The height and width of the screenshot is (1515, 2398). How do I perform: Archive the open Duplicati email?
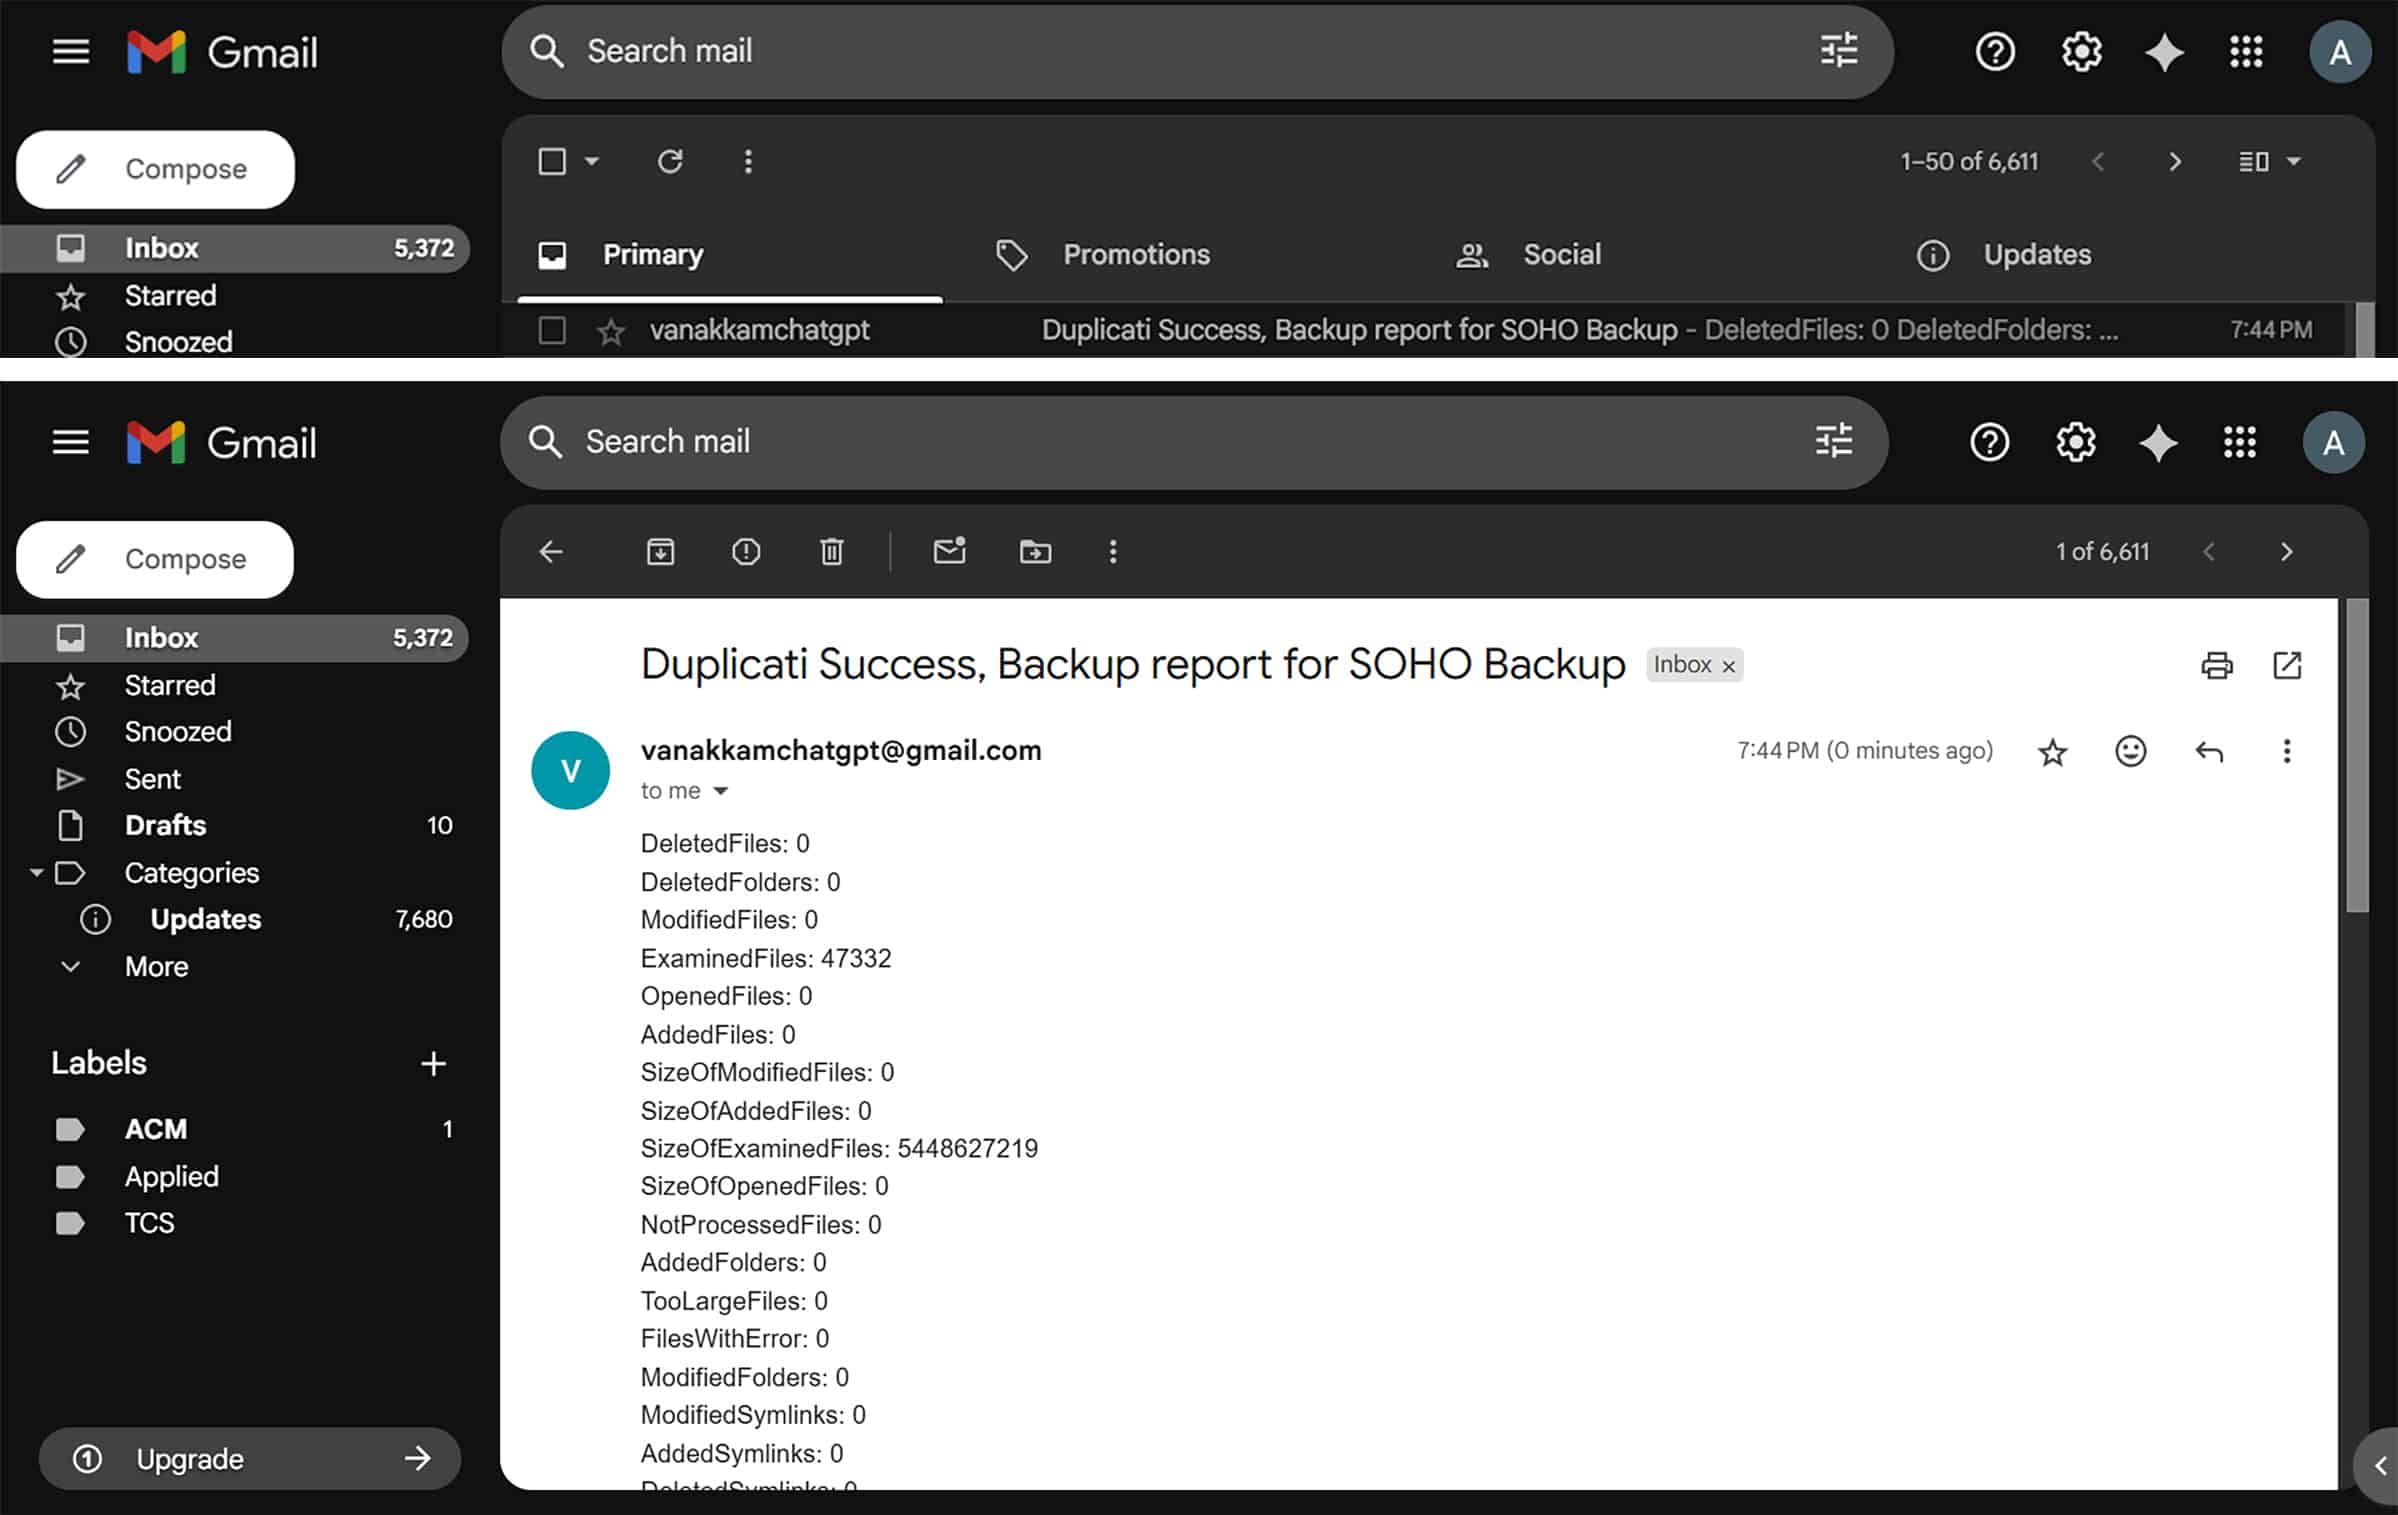[x=660, y=551]
